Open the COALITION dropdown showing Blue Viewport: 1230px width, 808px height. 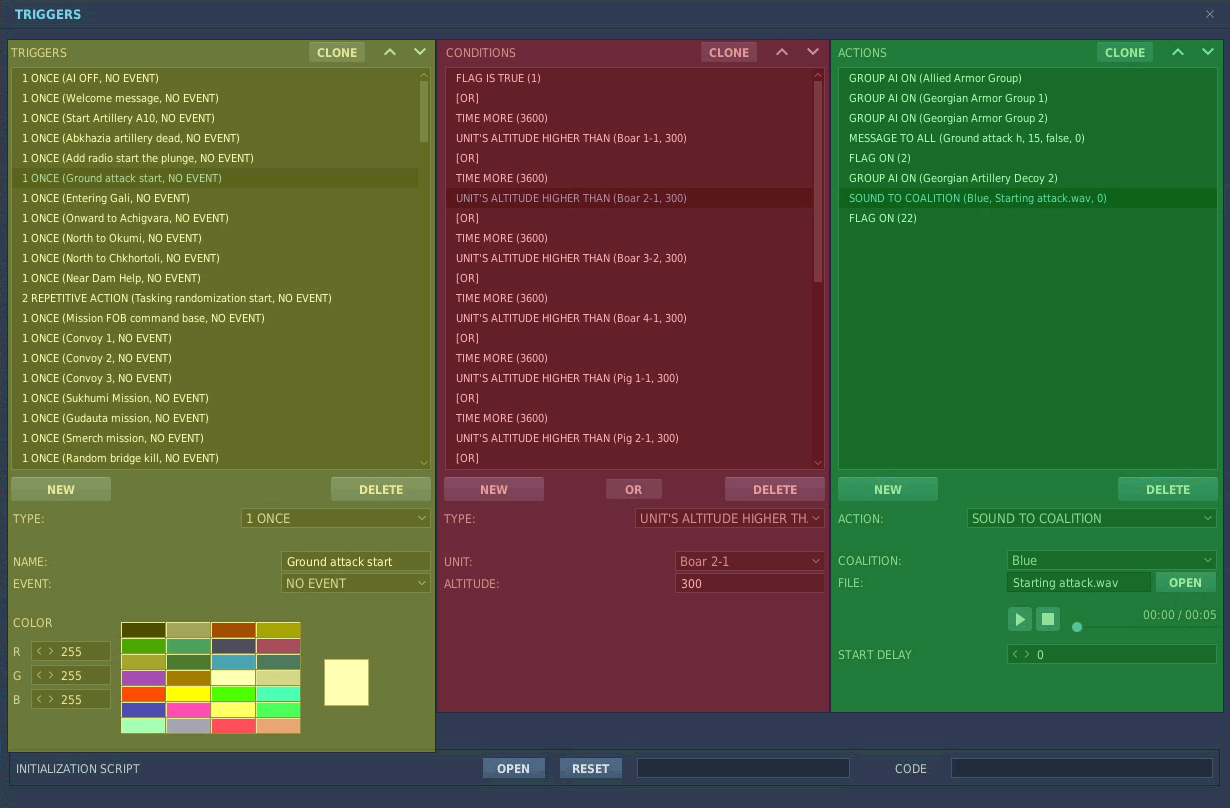pos(1112,560)
